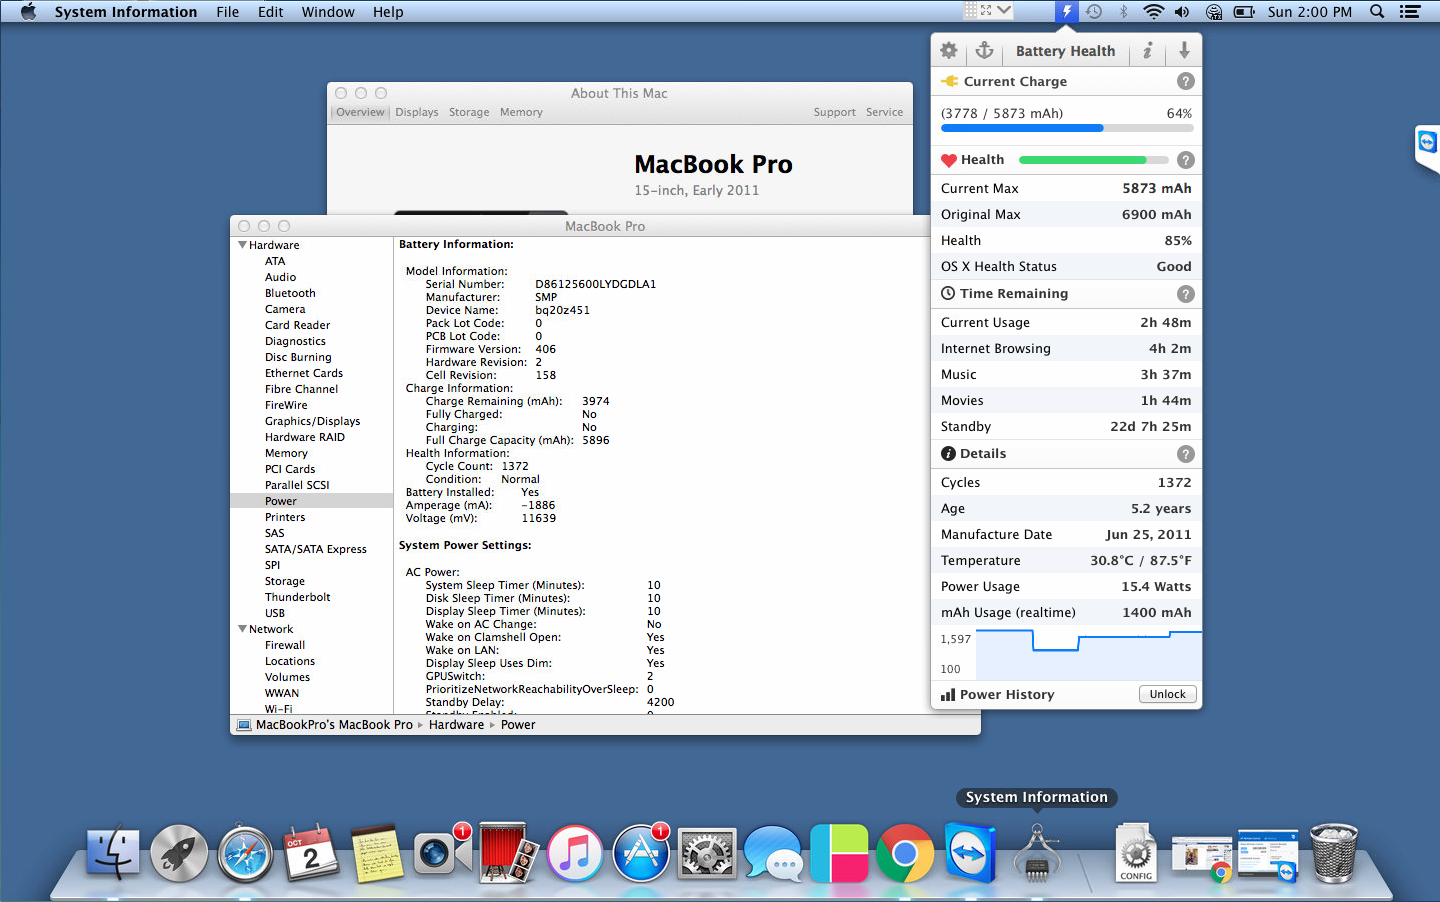The width and height of the screenshot is (1440, 902).
Task: Open the Edit menu
Action: coord(270,12)
